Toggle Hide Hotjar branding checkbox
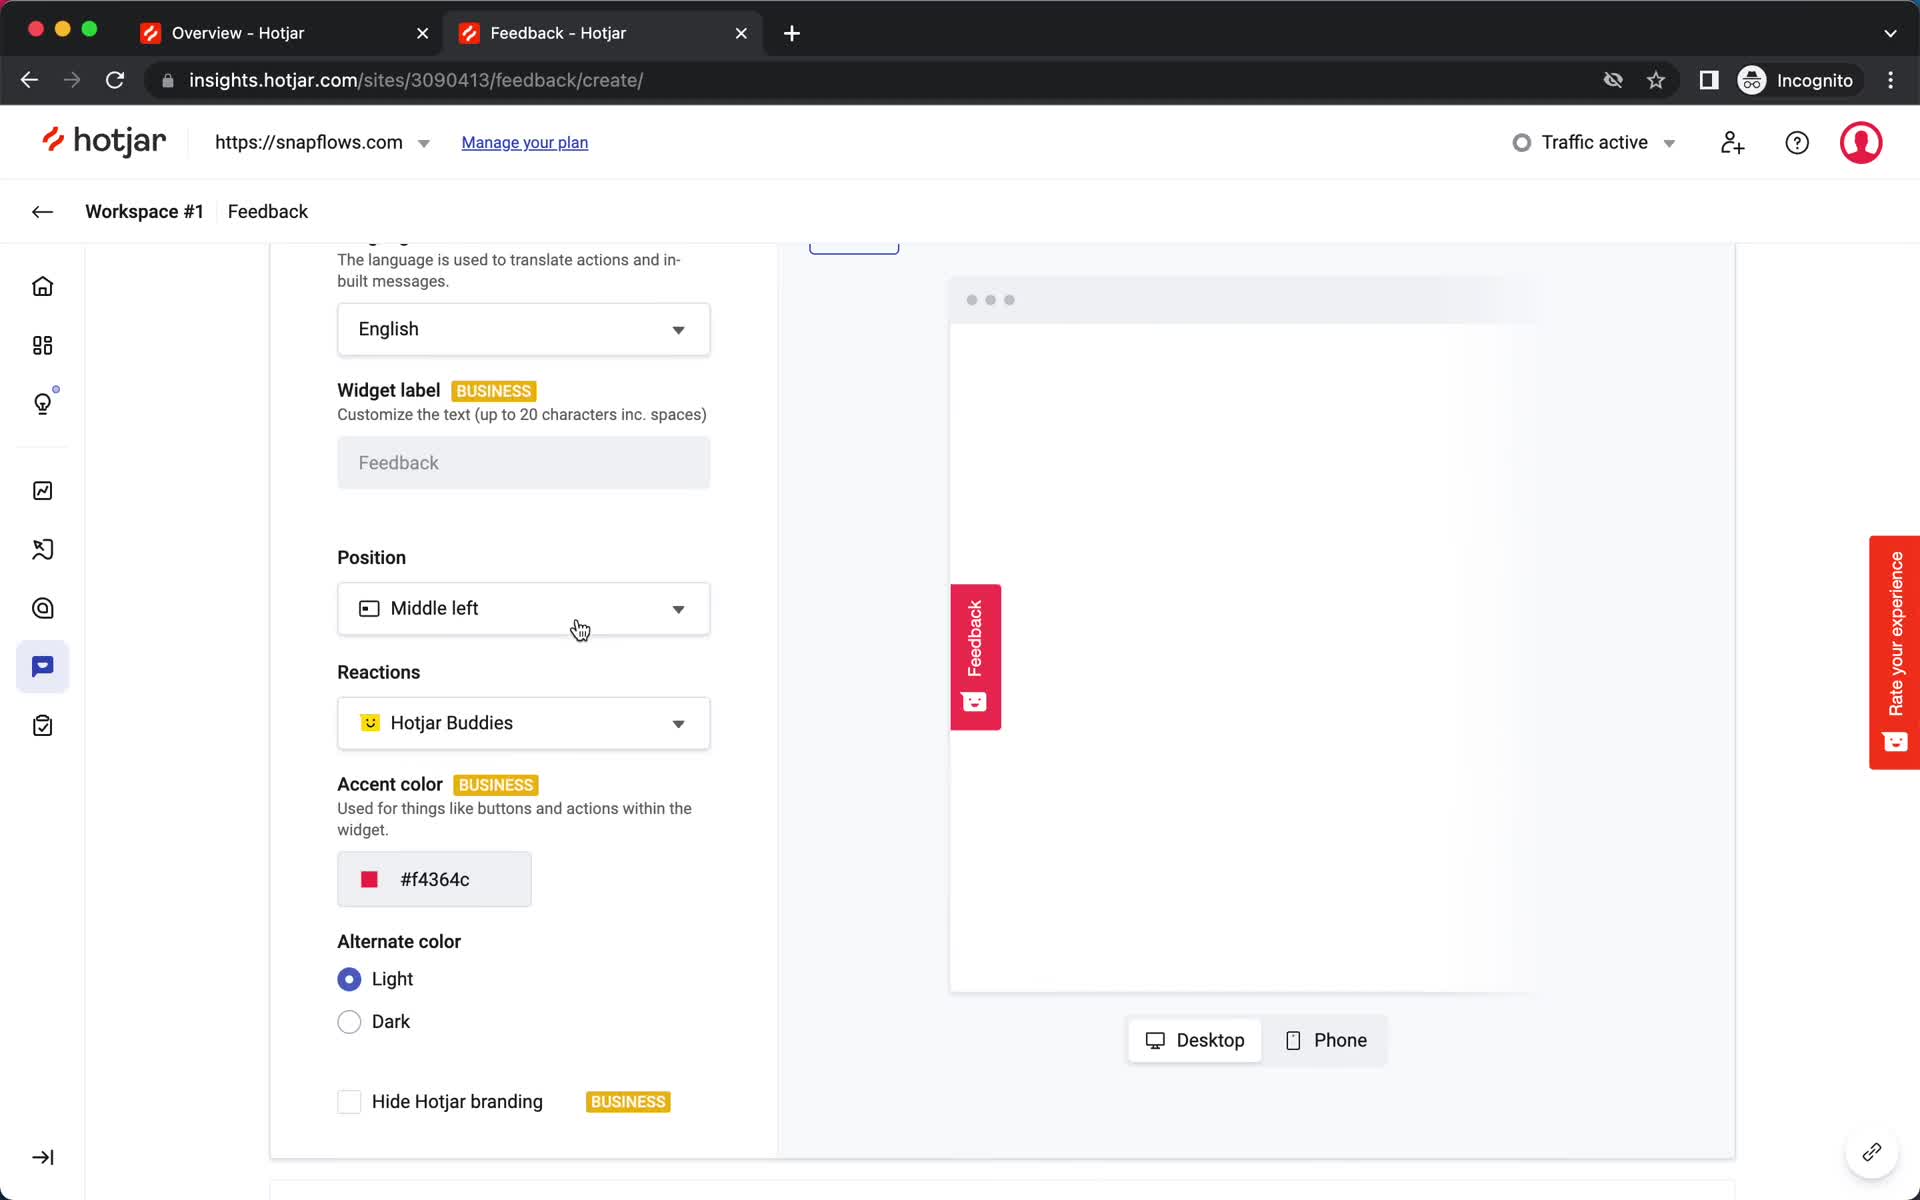The height and width of the screenshot is (1200, 1920). (x=348, y=1102)
